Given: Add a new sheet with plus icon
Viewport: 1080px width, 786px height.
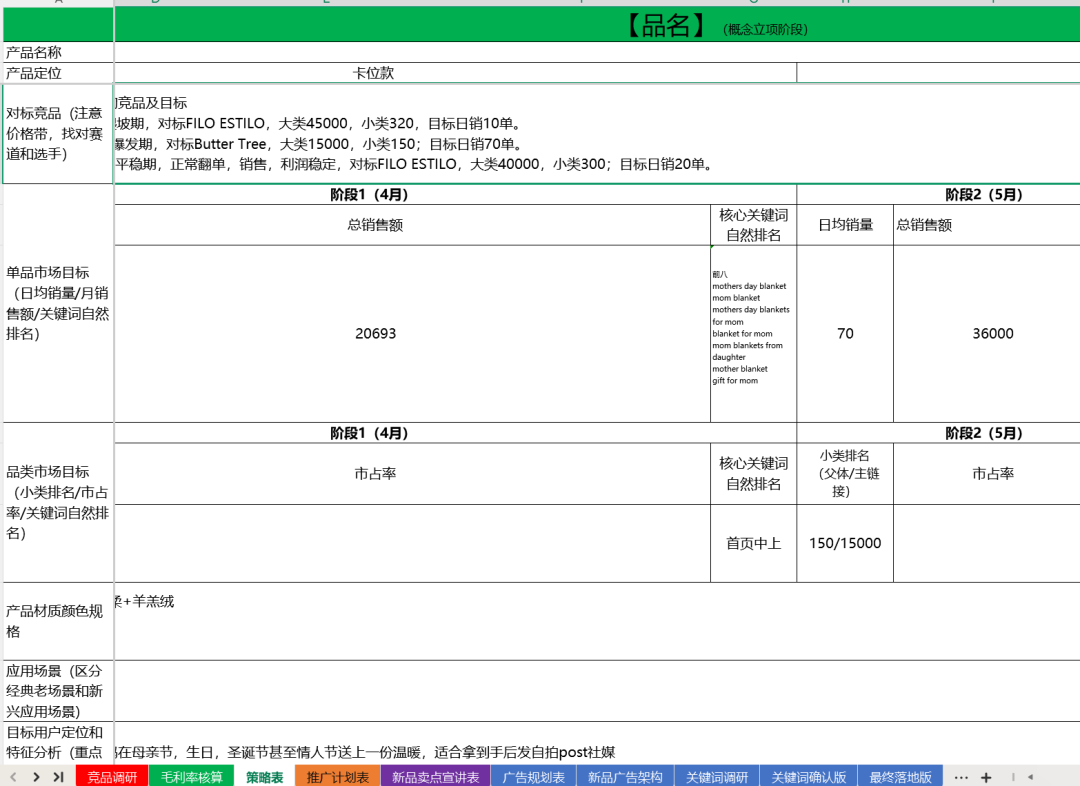Looking at the screenshot, I should click(986, 777).
